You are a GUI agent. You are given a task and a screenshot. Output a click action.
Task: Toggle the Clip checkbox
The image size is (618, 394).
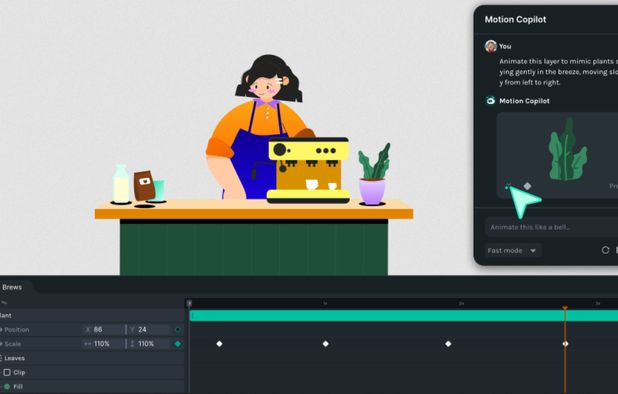pos(7,372)
